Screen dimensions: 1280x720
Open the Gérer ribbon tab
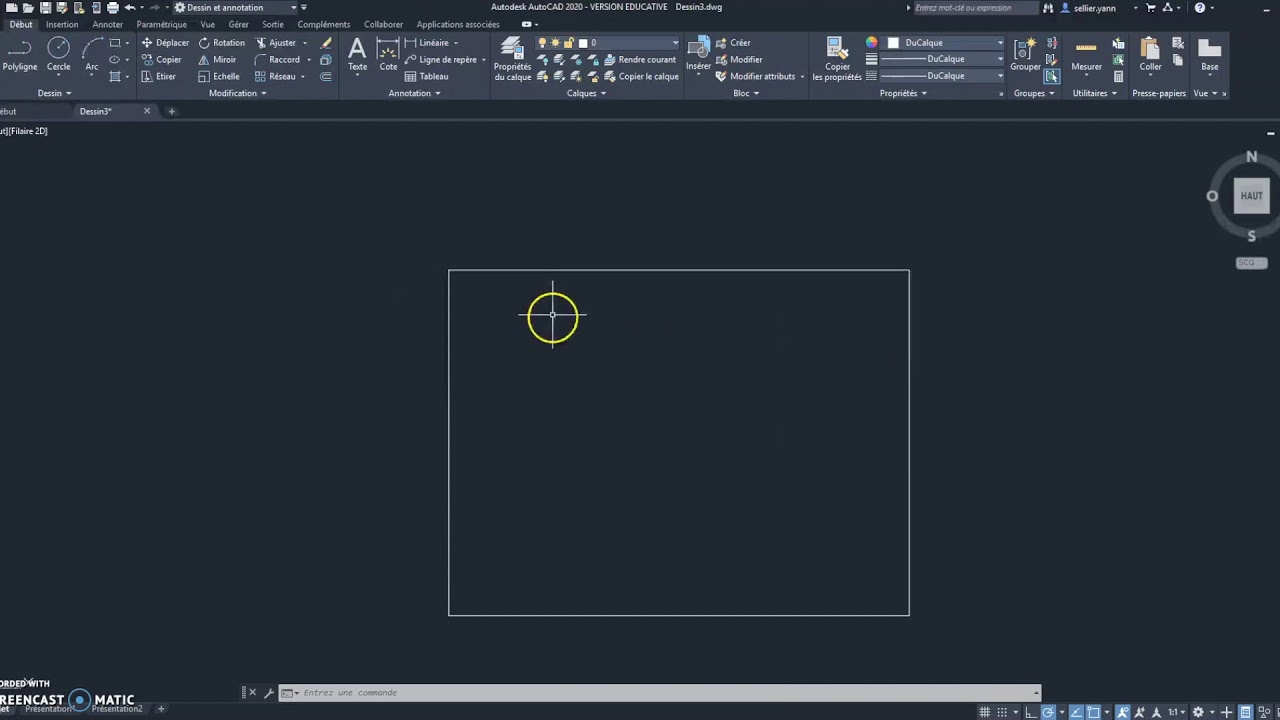[x=238, y=24]
